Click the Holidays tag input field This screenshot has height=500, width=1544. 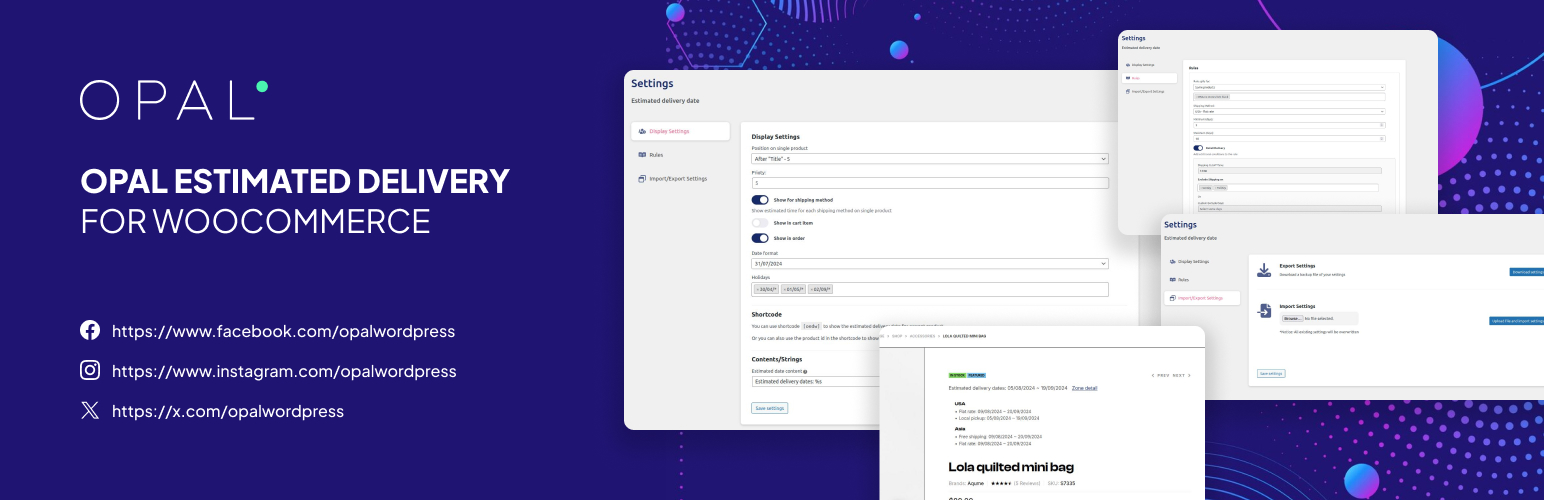pos(930,290)
